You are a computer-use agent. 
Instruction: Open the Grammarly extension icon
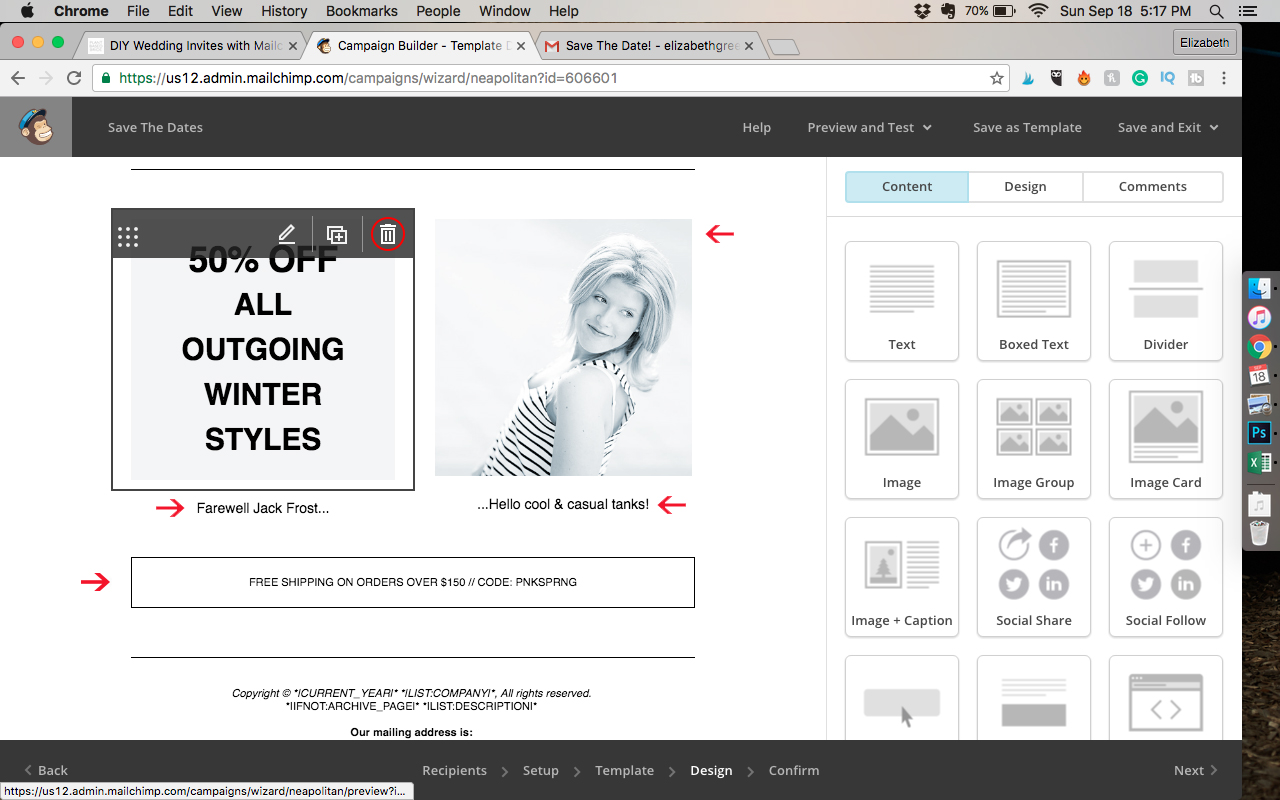[1140, 78]
